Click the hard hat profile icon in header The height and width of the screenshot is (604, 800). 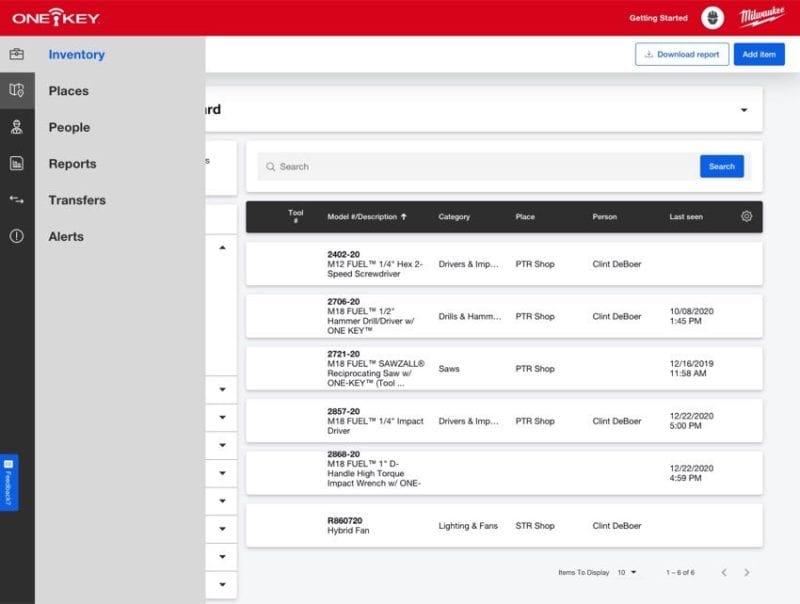(x=713, y=16)
